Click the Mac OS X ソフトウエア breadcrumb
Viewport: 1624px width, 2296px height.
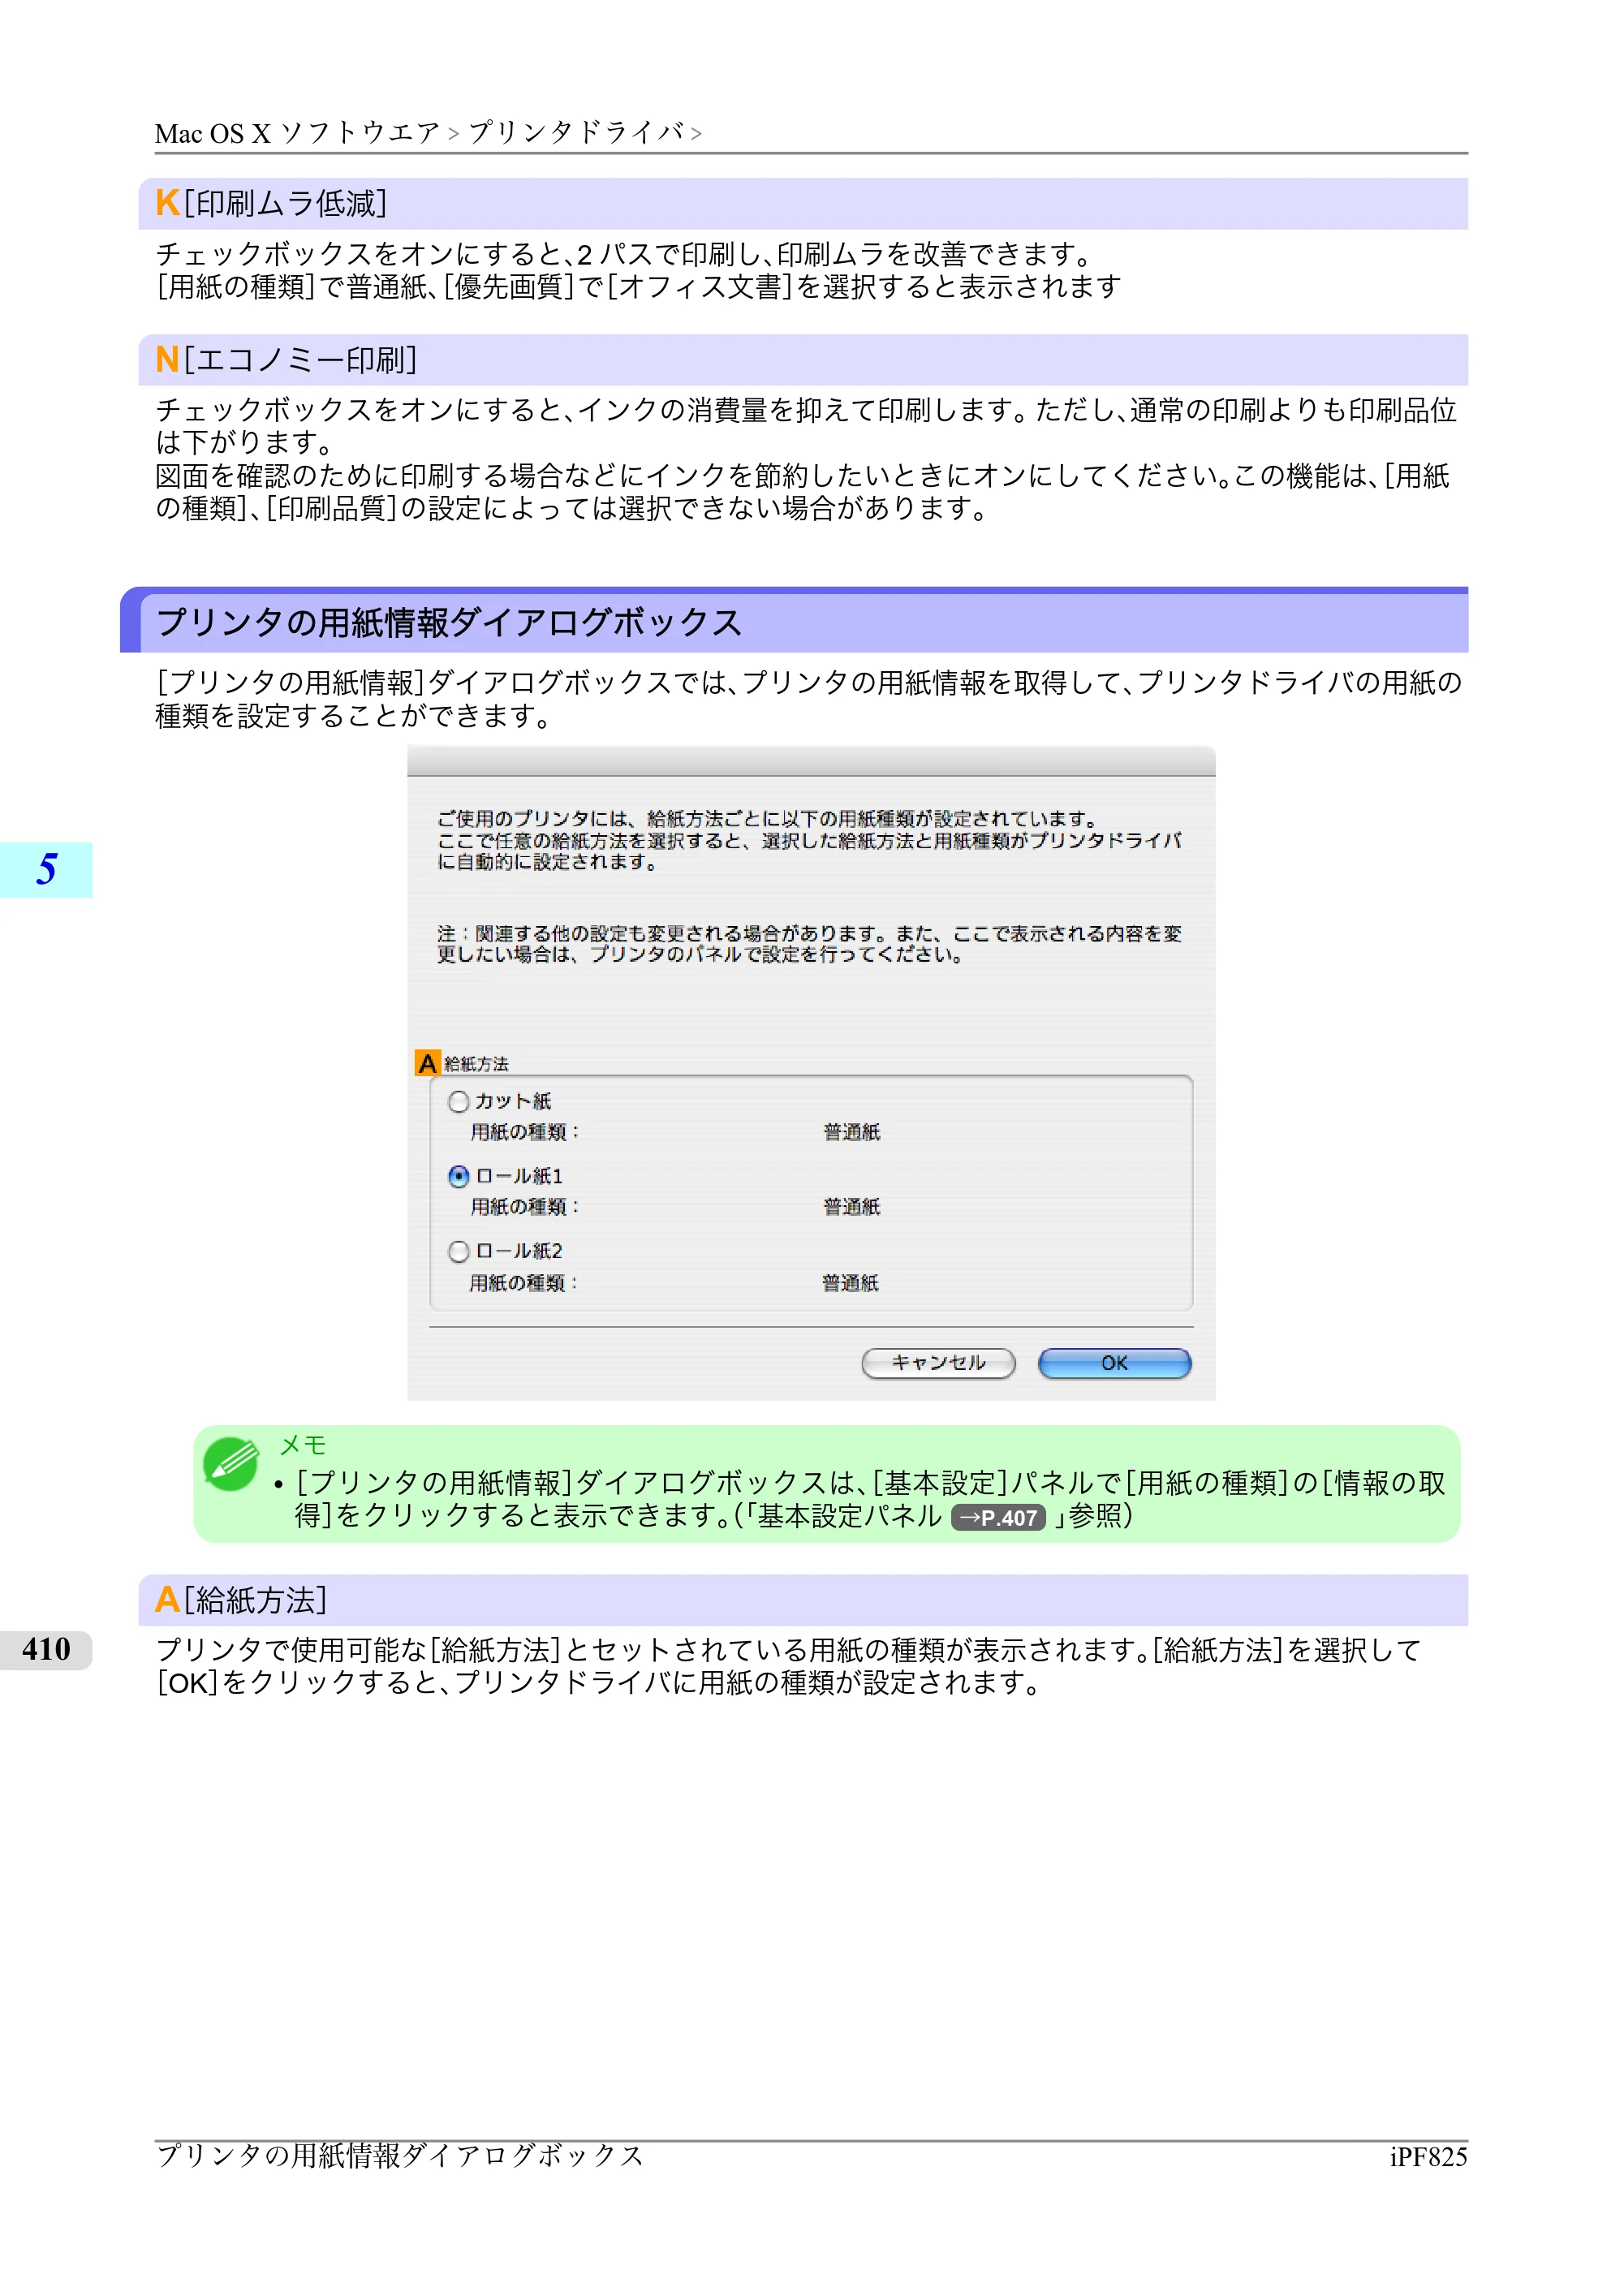tap(297, 133)
